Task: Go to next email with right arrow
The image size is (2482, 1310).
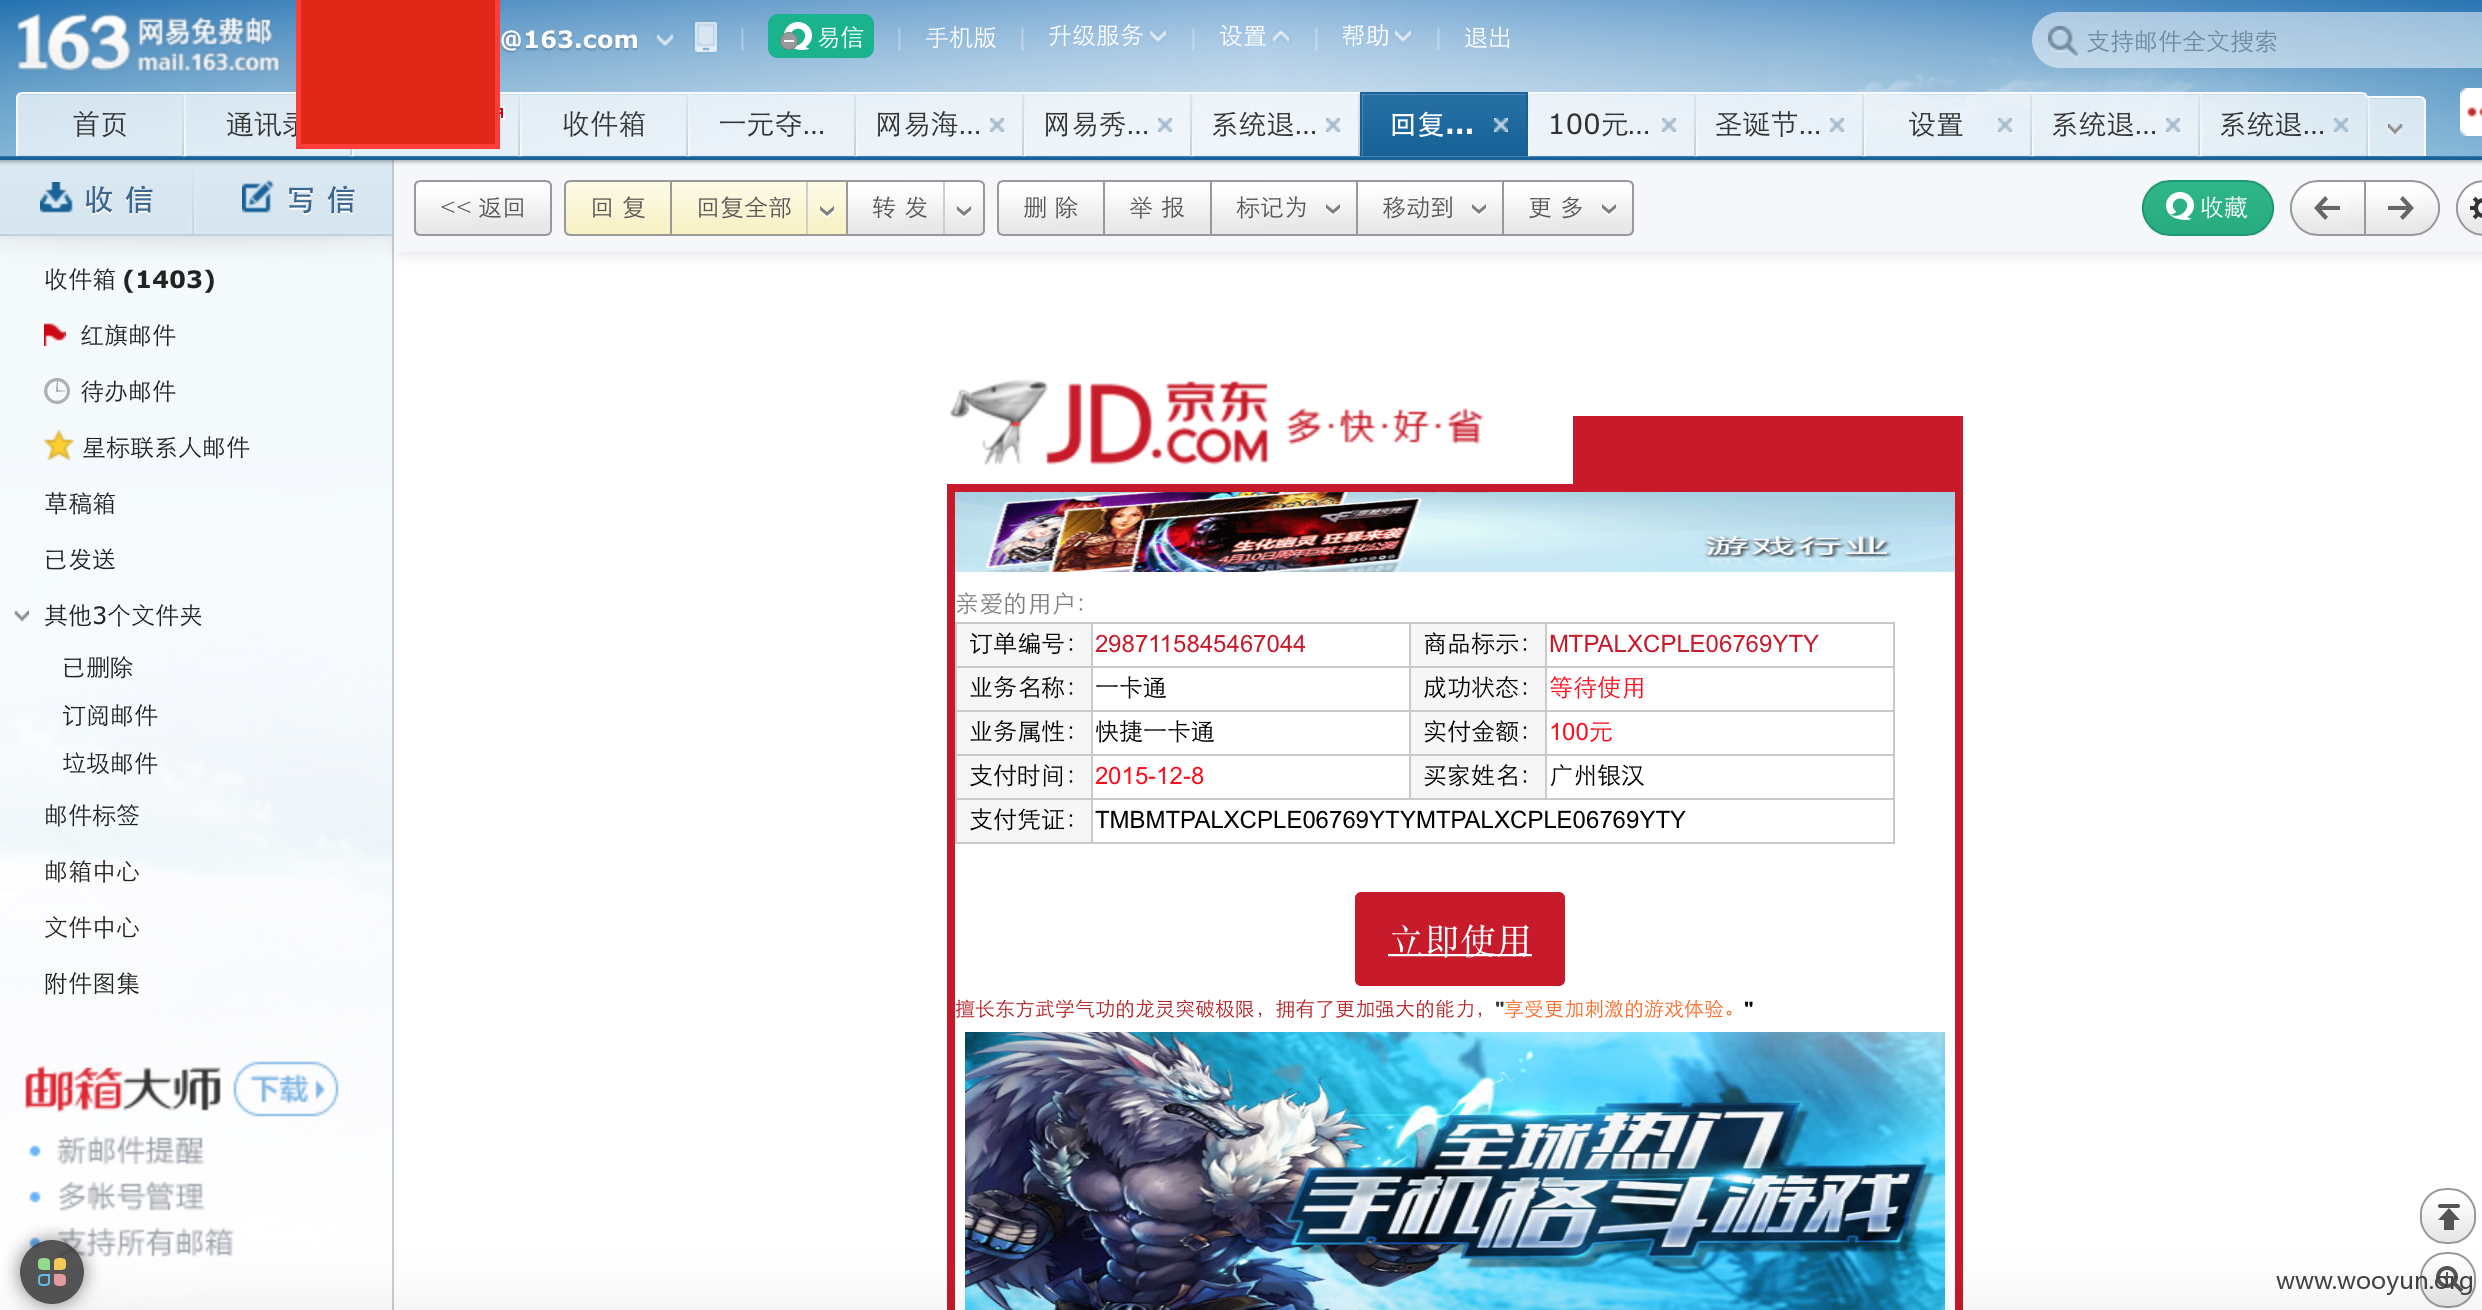Action: tap(2401, 208)
